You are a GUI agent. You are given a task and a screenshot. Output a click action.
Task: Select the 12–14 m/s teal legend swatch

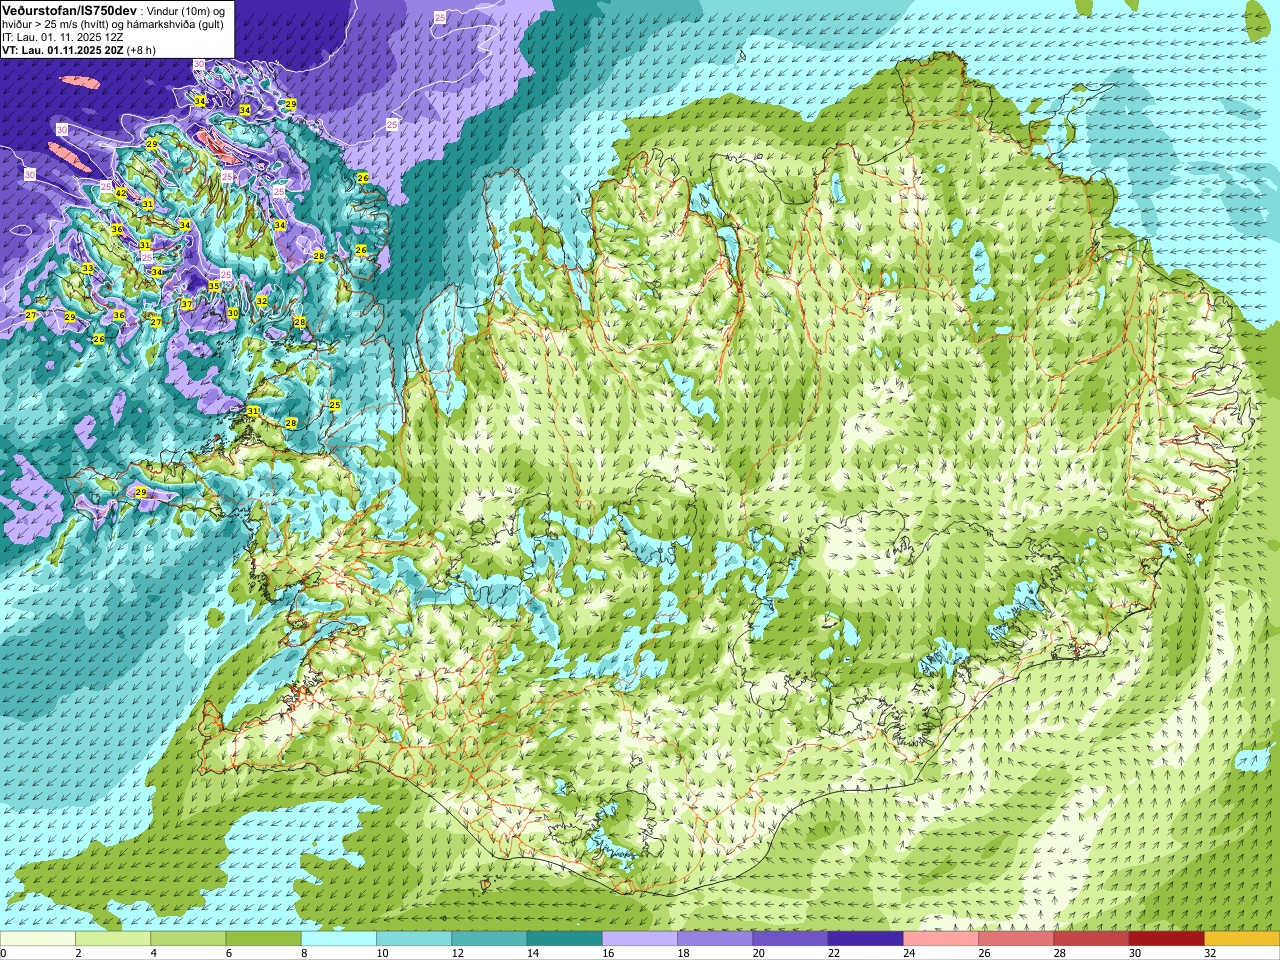(489, 939)
